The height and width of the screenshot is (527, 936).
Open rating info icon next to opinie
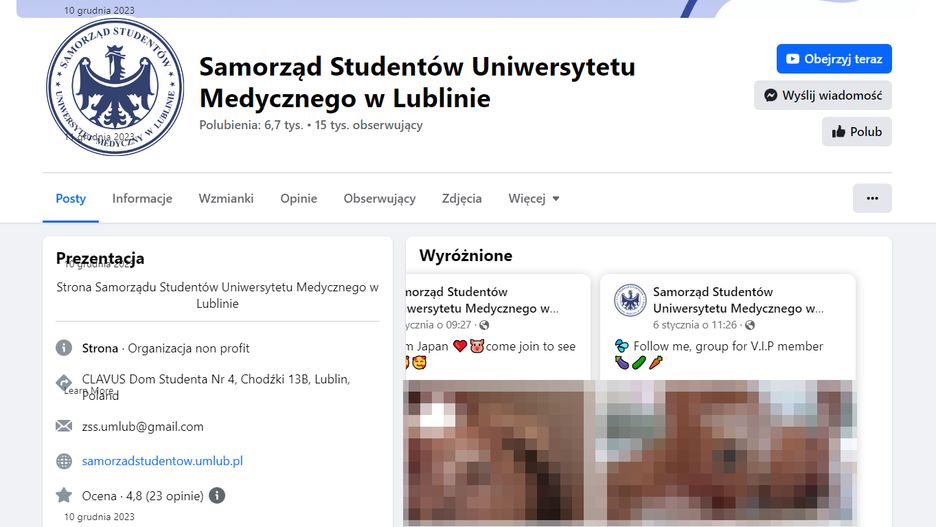coord(217,495)
